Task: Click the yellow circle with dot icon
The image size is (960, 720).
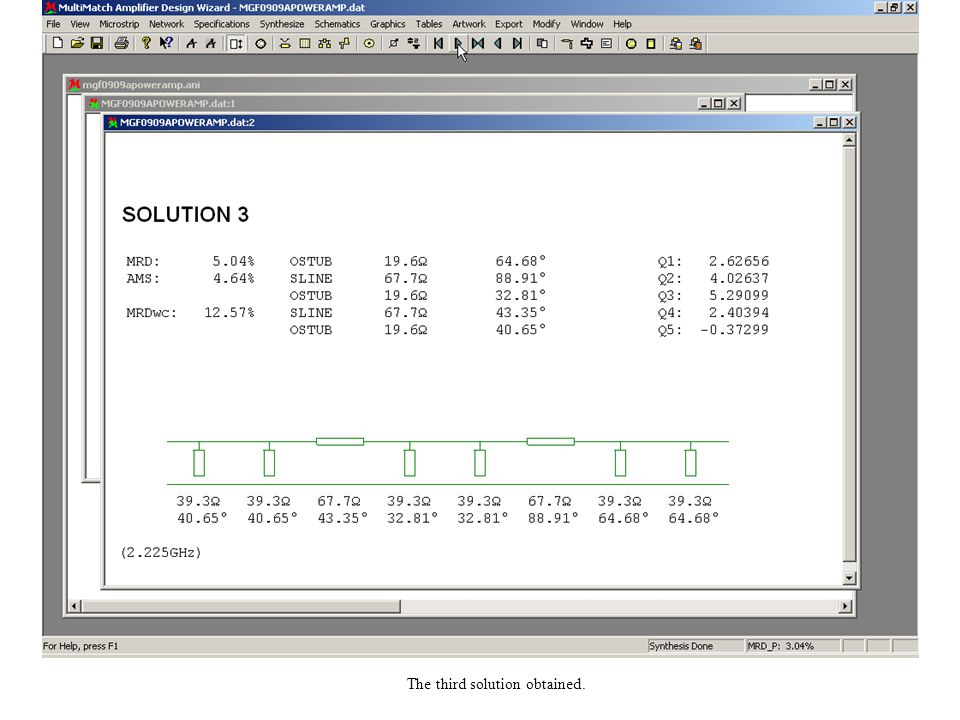Action: coord(369,43)
